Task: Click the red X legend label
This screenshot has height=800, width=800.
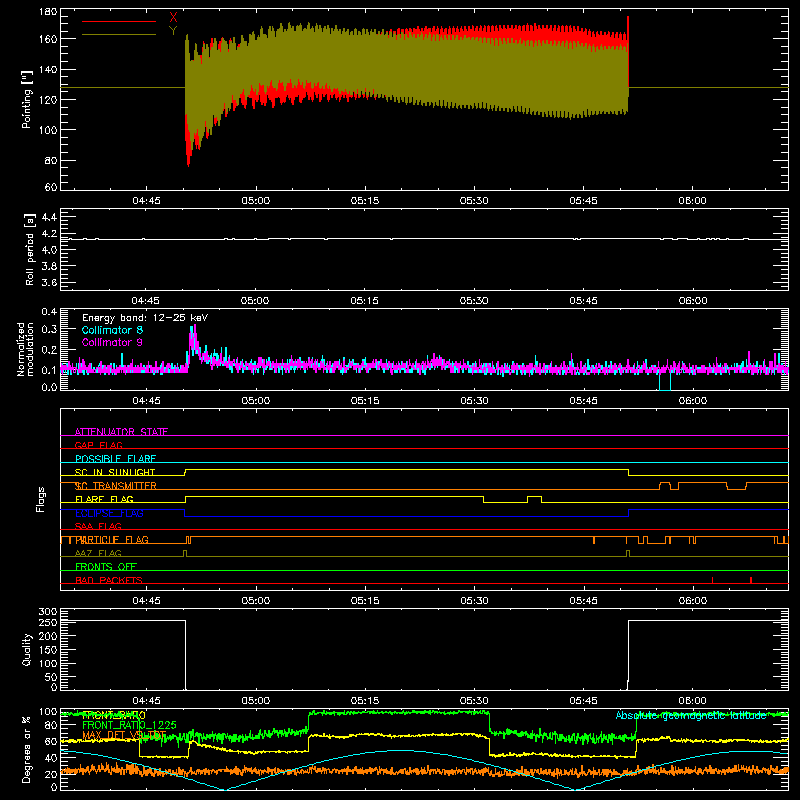Action: 173,17
